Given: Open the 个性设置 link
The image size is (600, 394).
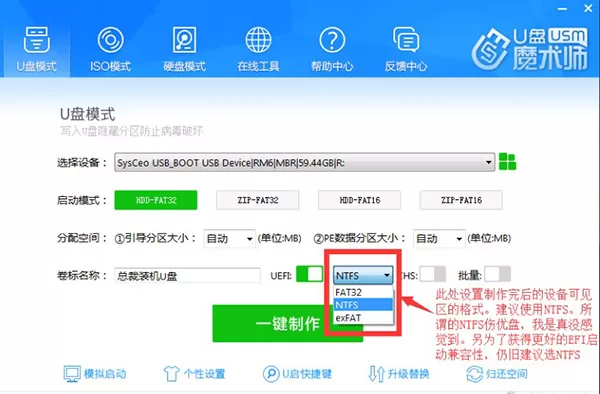Looking at the screenshot, I should 204,374.
